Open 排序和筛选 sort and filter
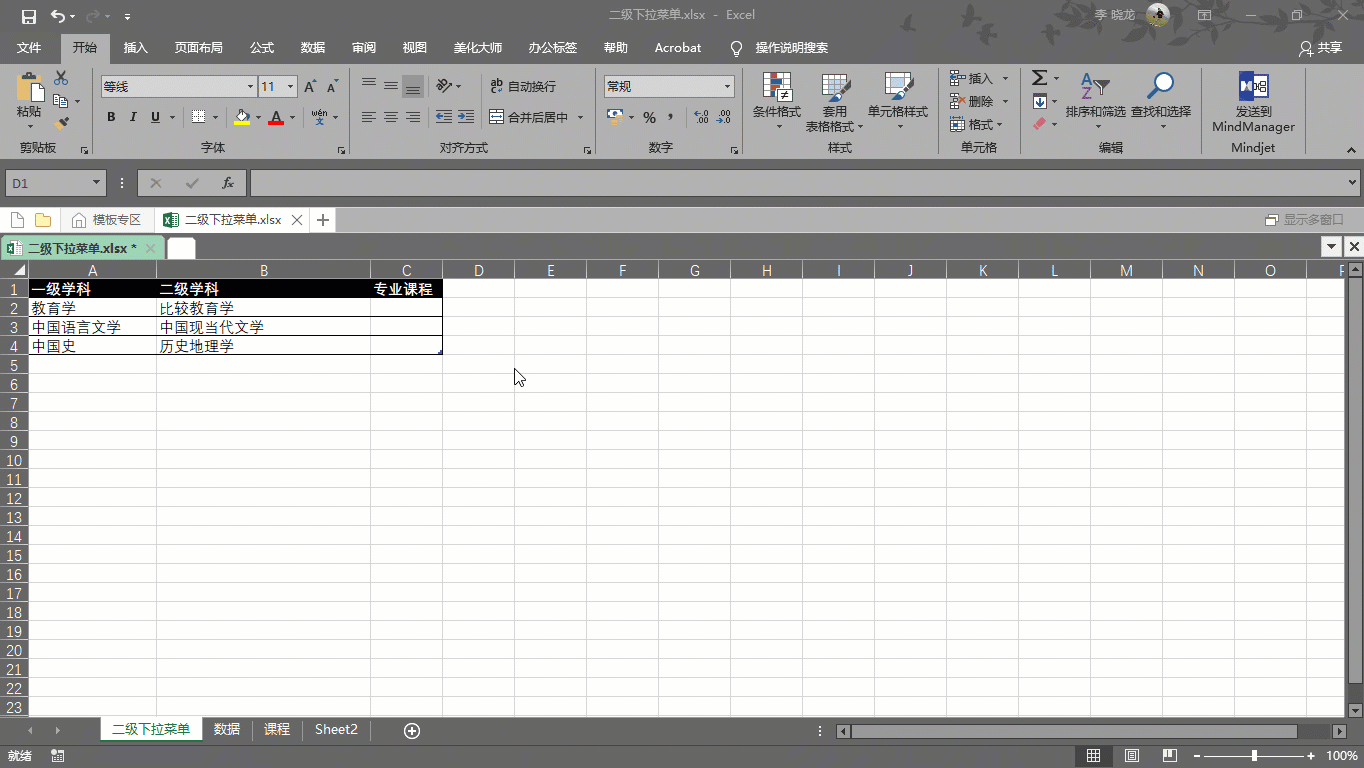This screenshot has height=768, width=1364. 1096,100
